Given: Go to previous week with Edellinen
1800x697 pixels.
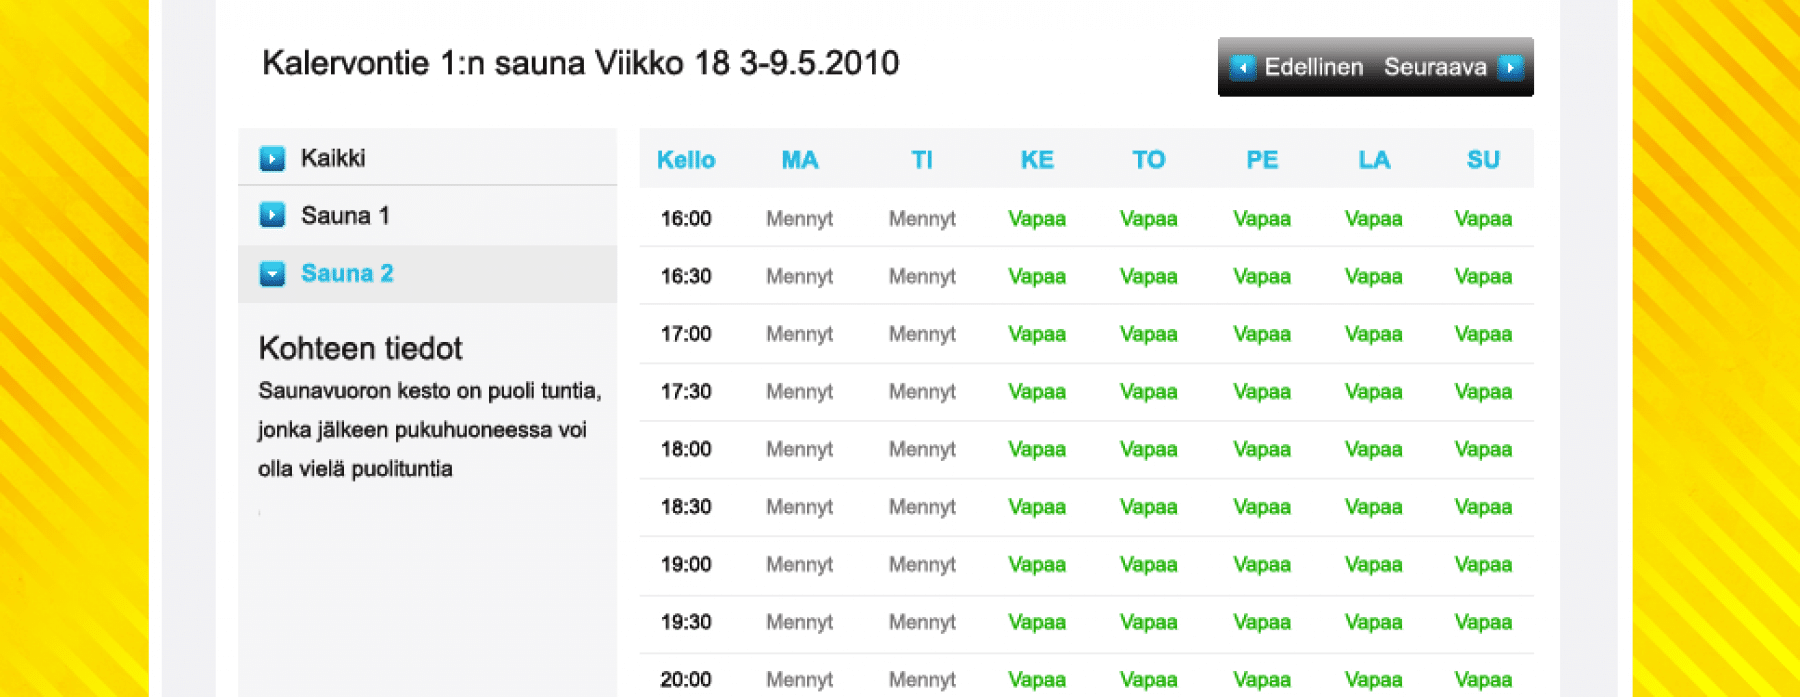Looking at the screenshot, I should click(x=1314, y=67).
